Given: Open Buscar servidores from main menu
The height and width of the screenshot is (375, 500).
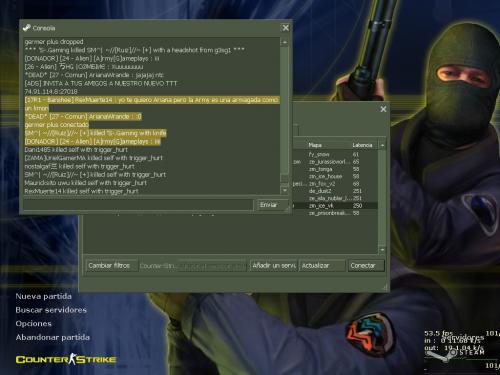Looking at the screenshot, I should point(51,310).
